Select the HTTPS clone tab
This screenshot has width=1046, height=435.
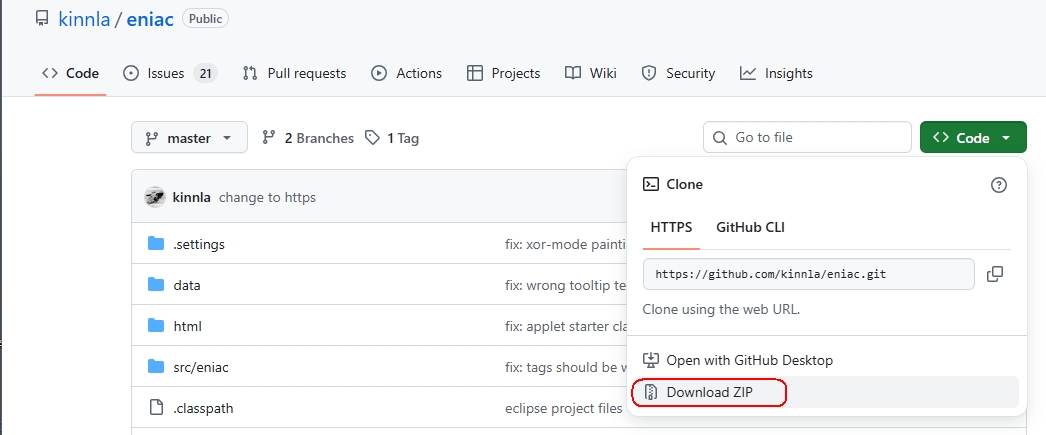click(x=671, y=227)
